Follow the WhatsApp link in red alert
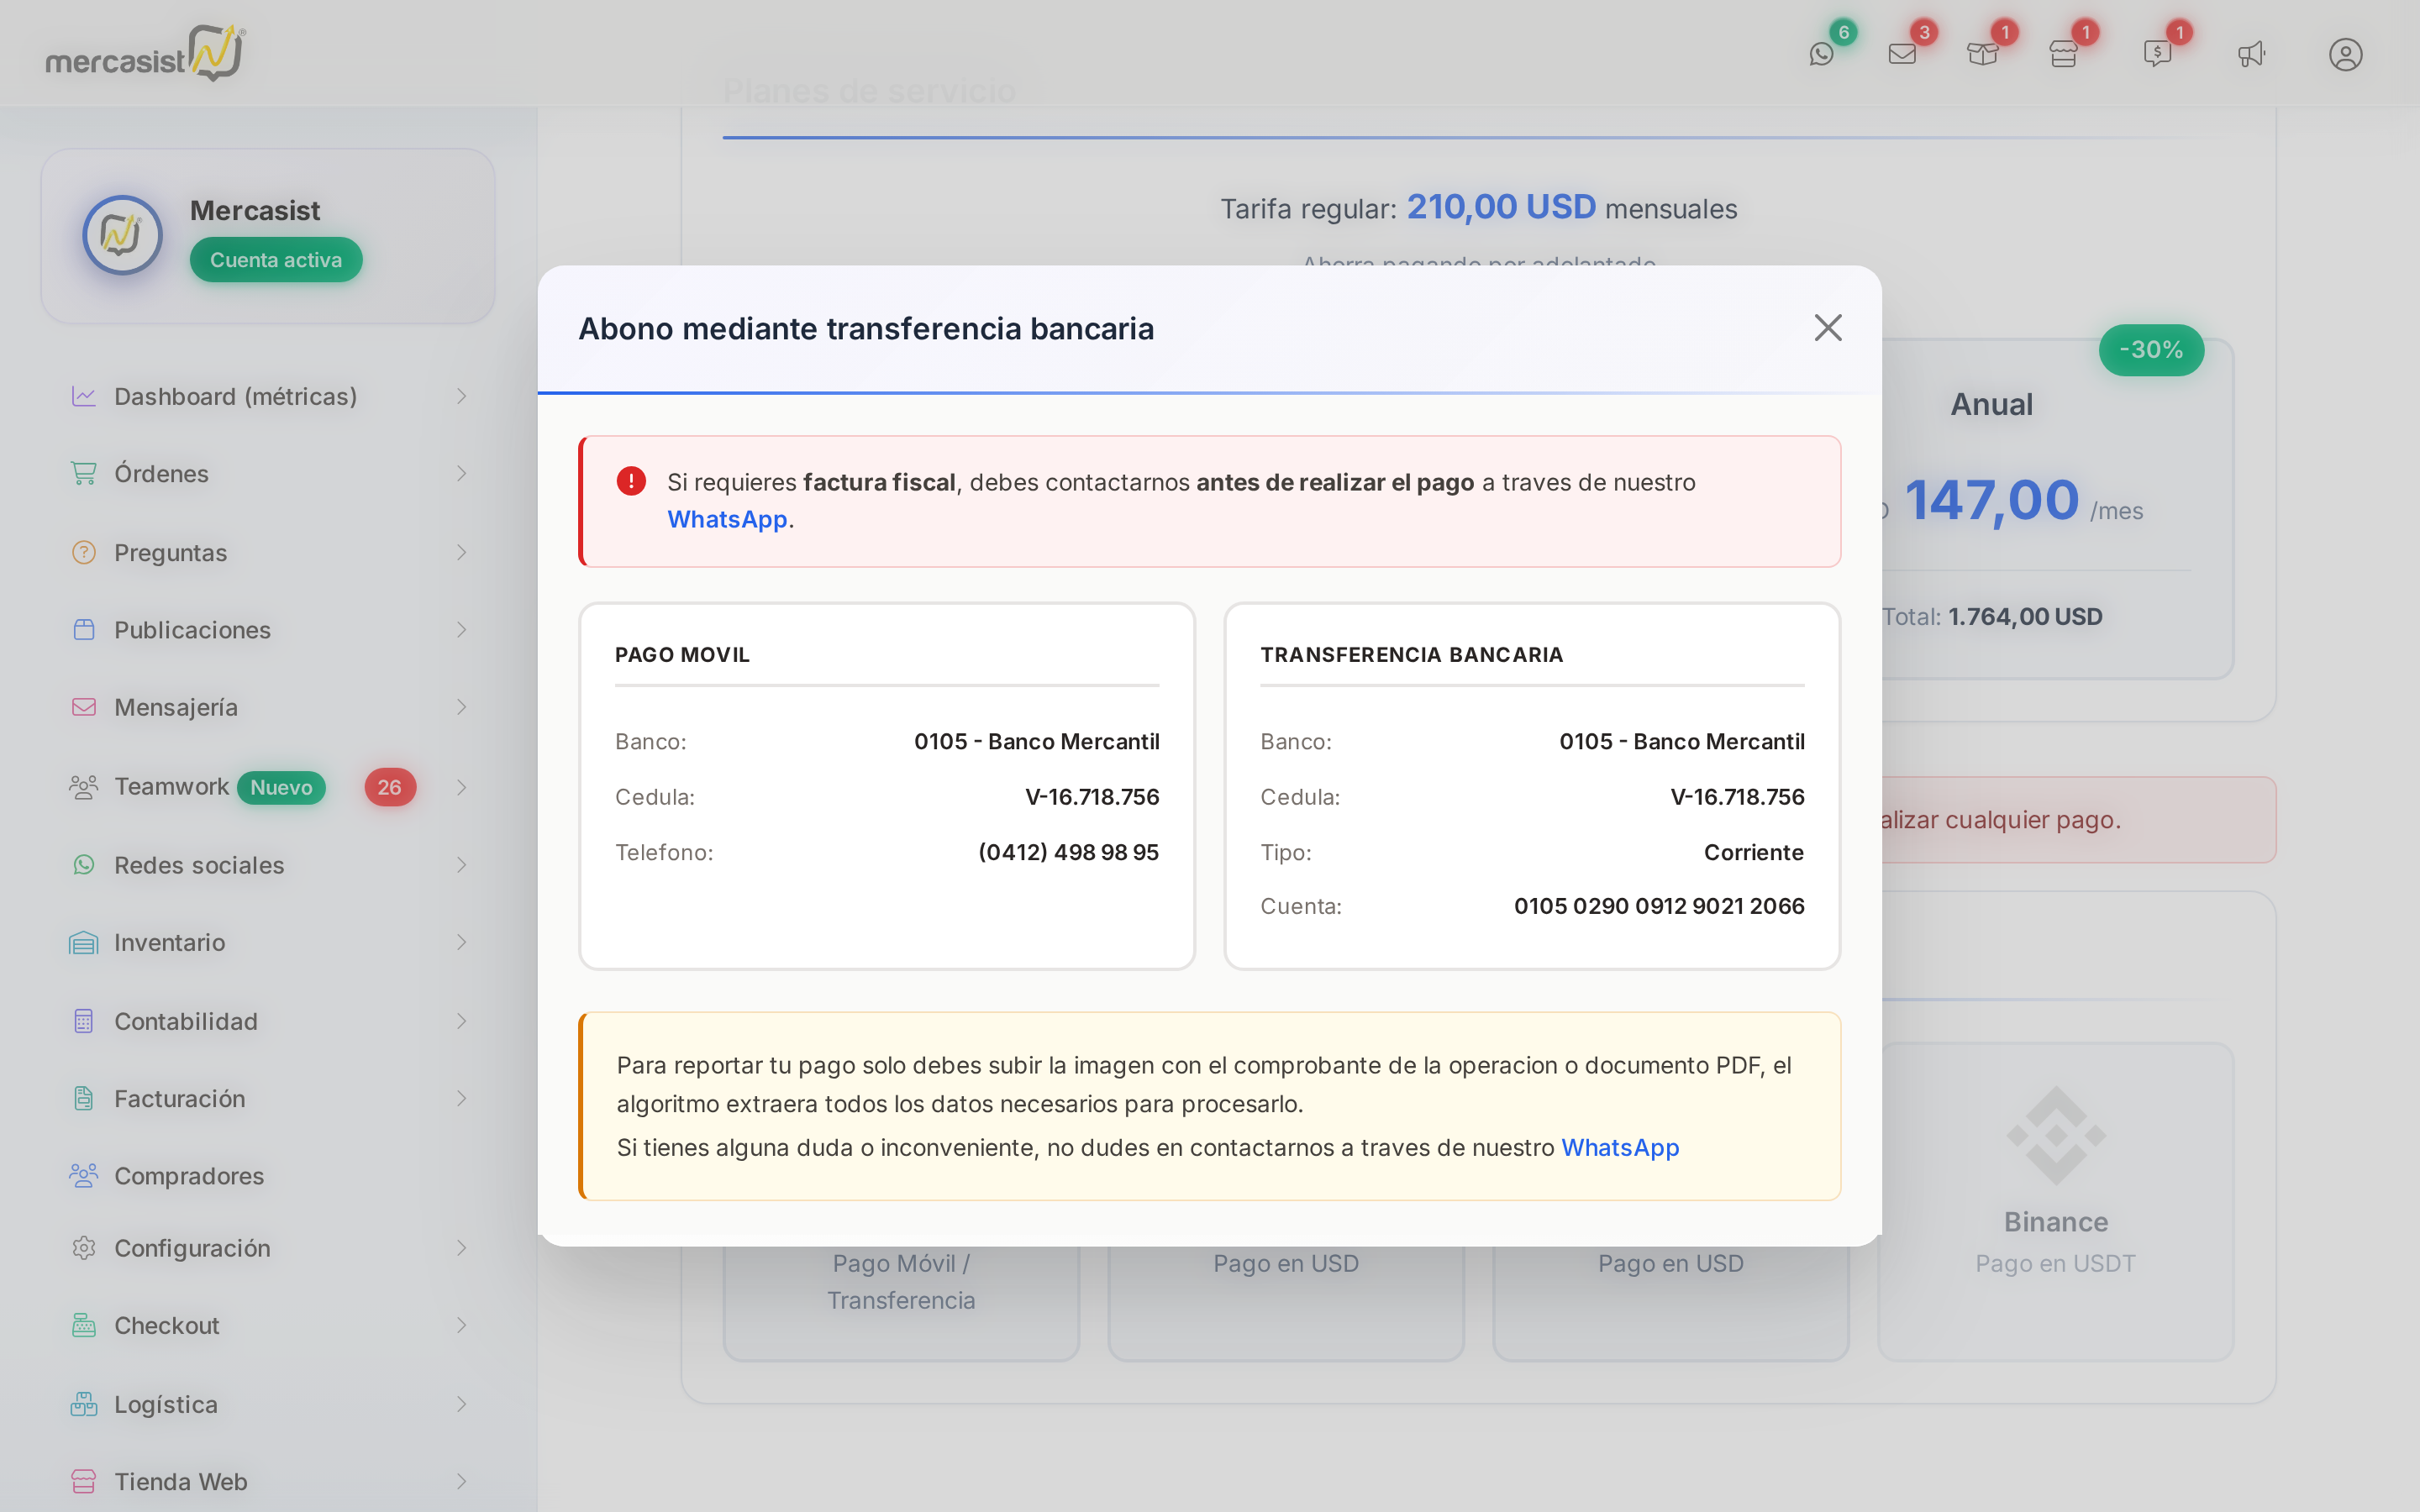2420x1512 pixels. point(727,519)
